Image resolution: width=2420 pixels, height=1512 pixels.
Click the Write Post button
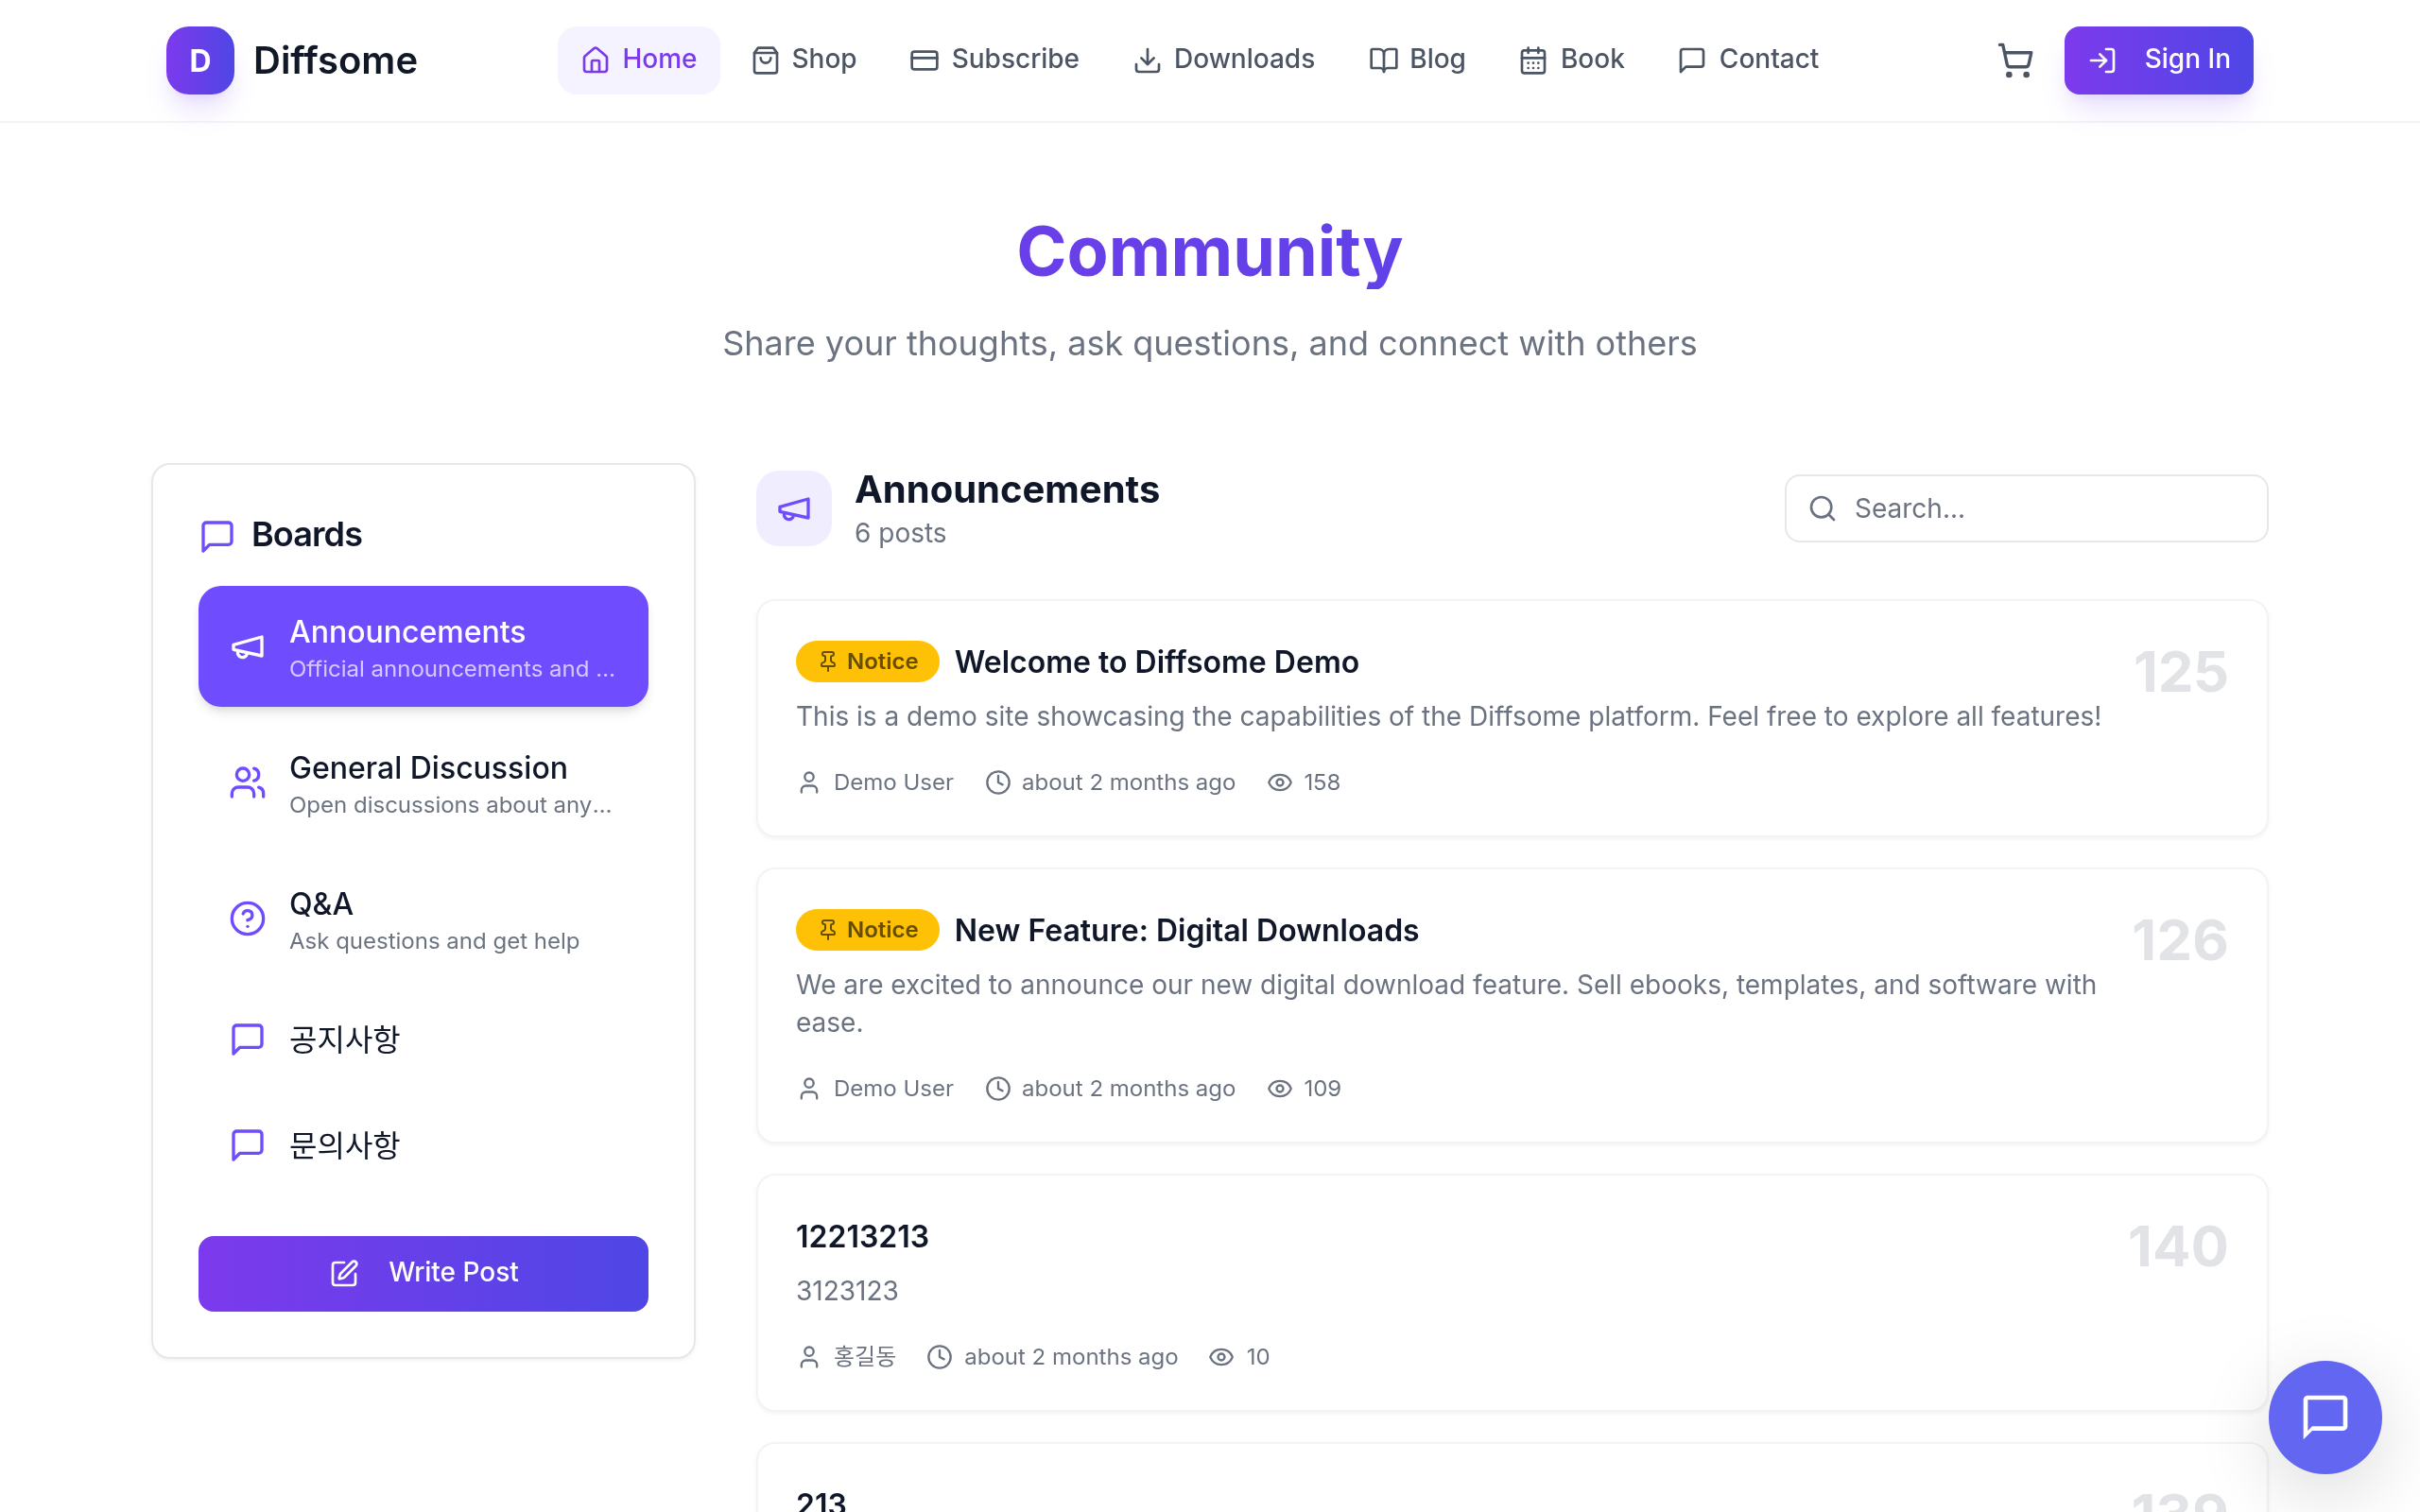click(x=423, y=1273)
